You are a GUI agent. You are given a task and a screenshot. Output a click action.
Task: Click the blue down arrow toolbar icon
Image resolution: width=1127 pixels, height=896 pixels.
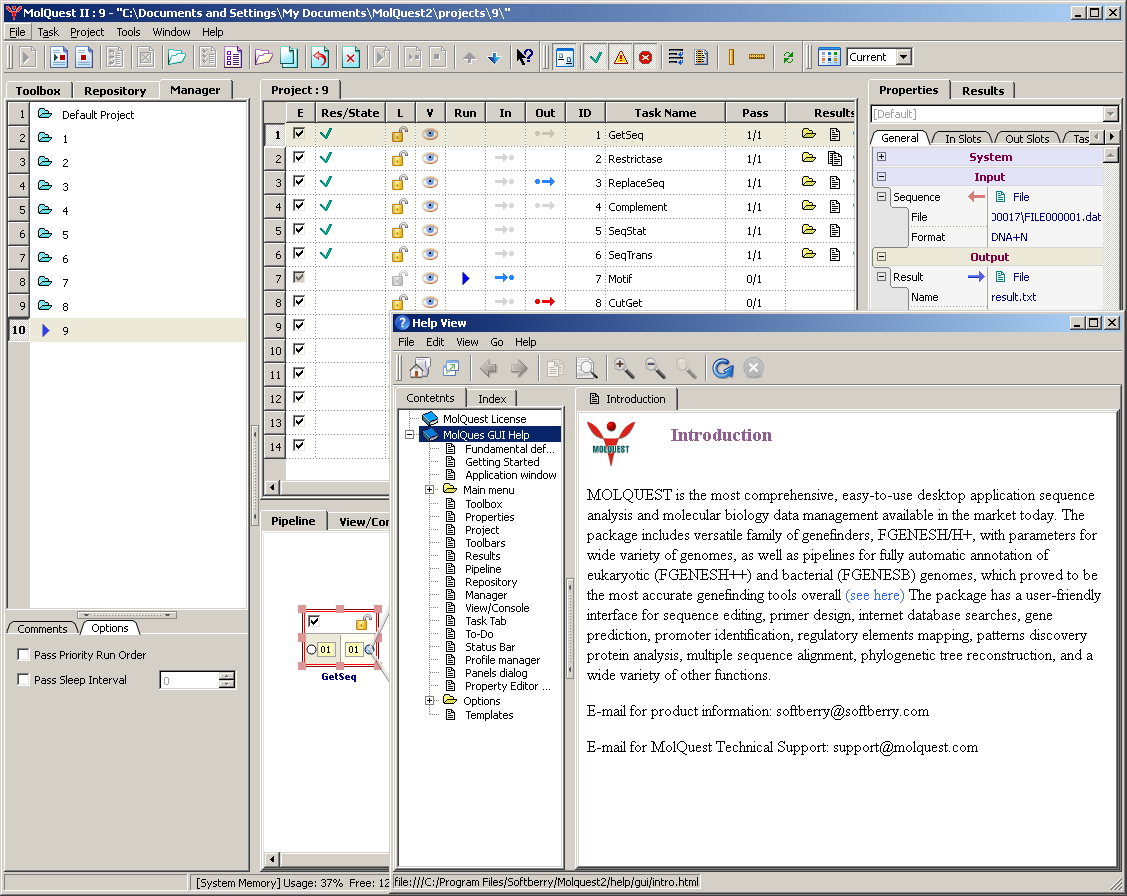[x=494, y=57]
